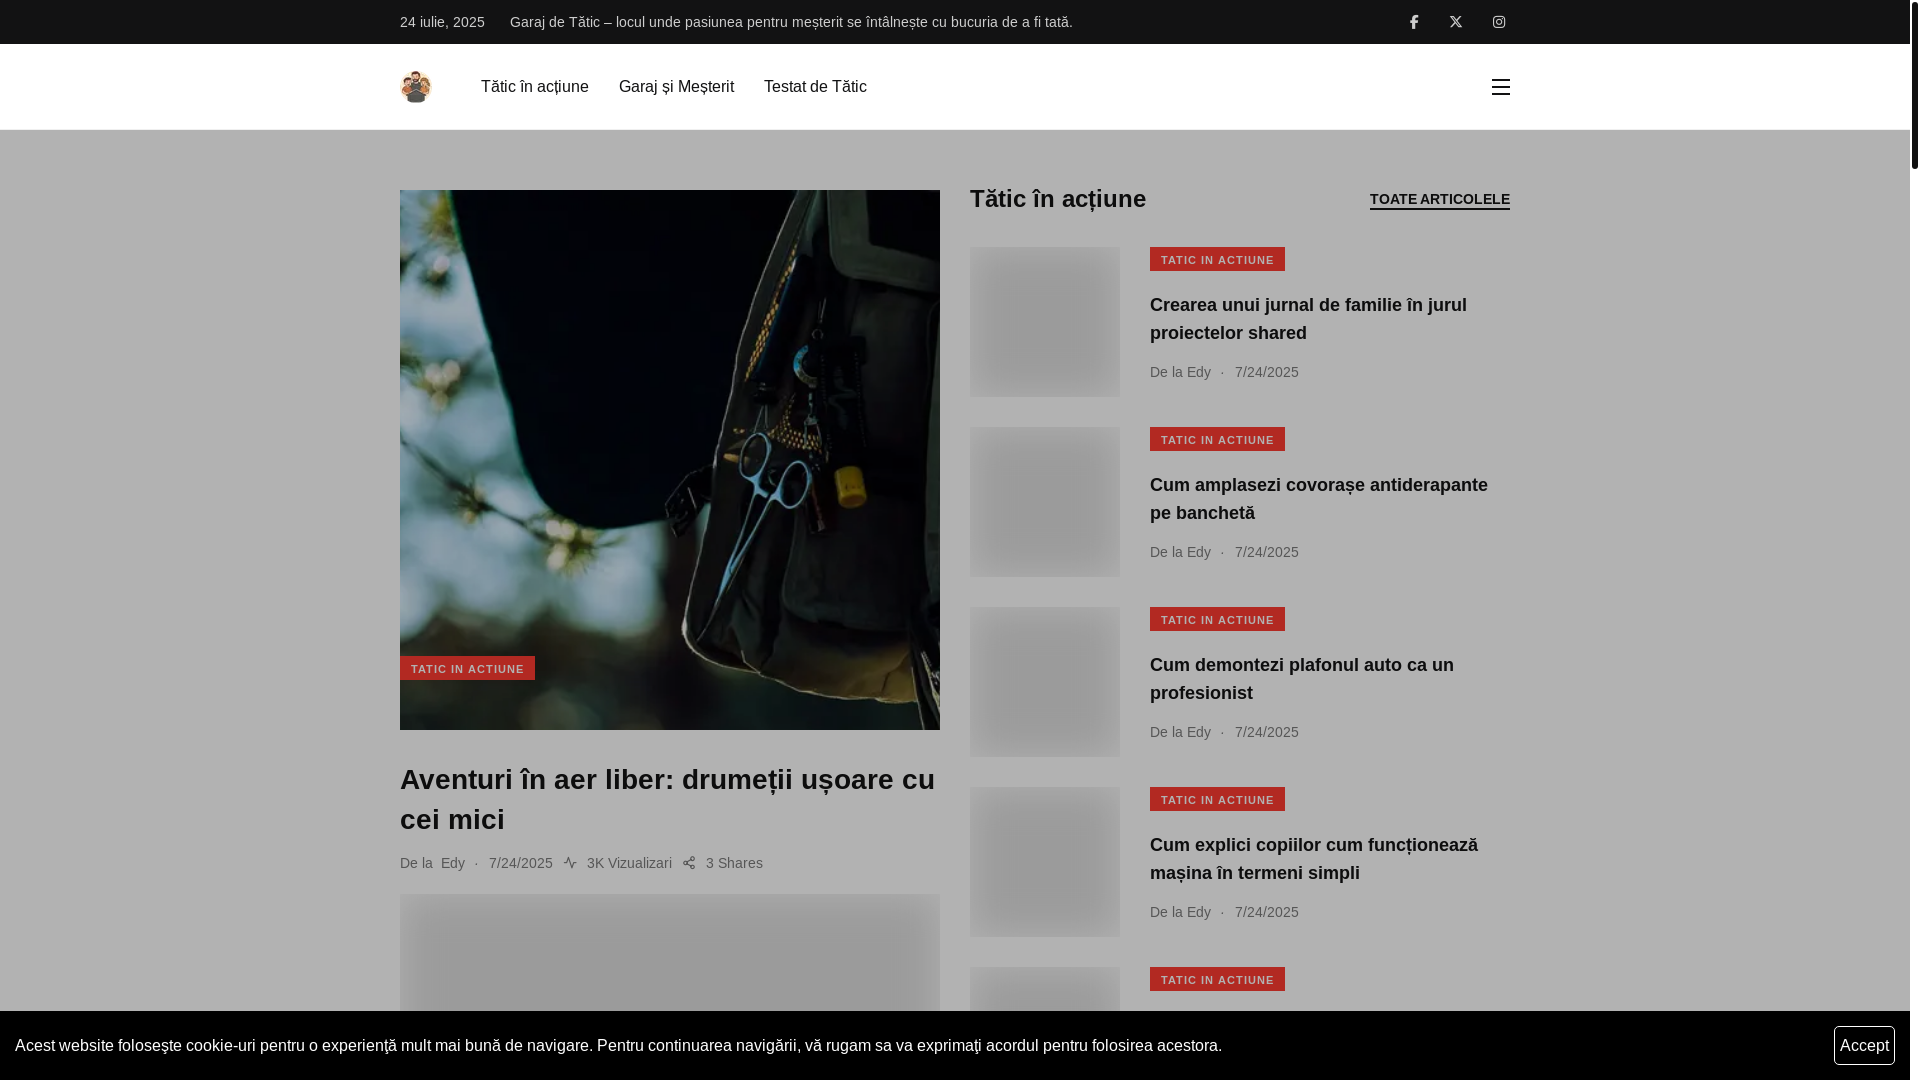The height and width of the screenshot is (1080, 1920).
Task: Click thumbnail of covorașe antiderapante article
Action: [1045, 502]
